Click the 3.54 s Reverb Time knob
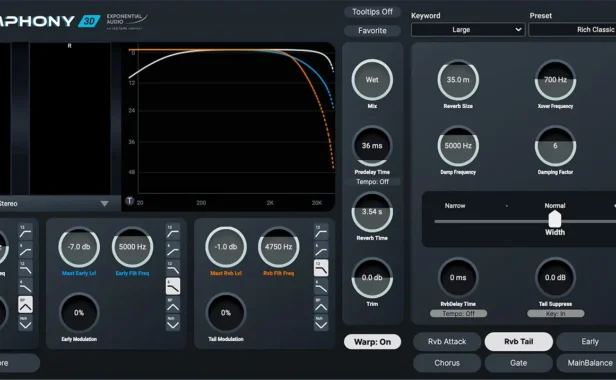Viewport: 616px width, 380px height. tap(372, 212)
